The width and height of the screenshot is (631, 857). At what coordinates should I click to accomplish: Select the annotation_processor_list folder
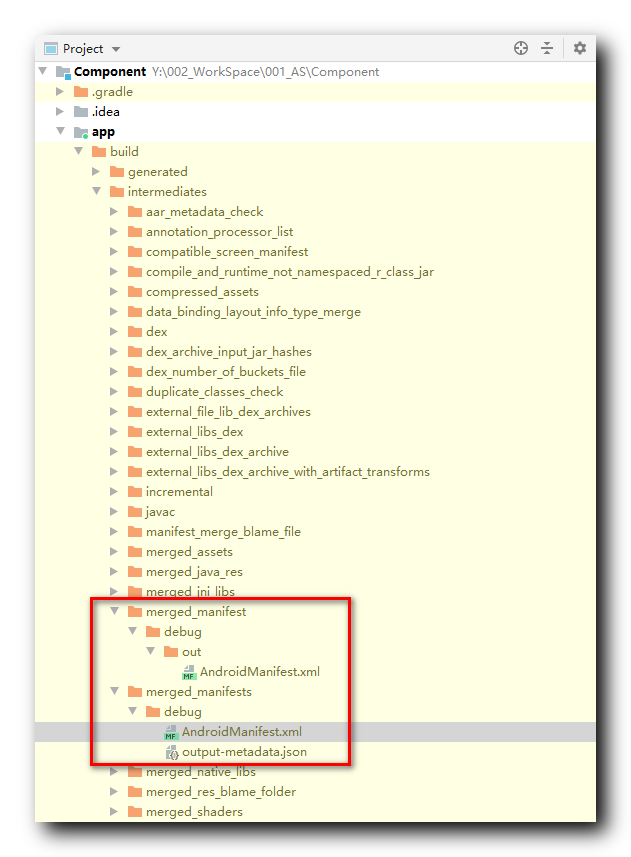coord(219,232)
